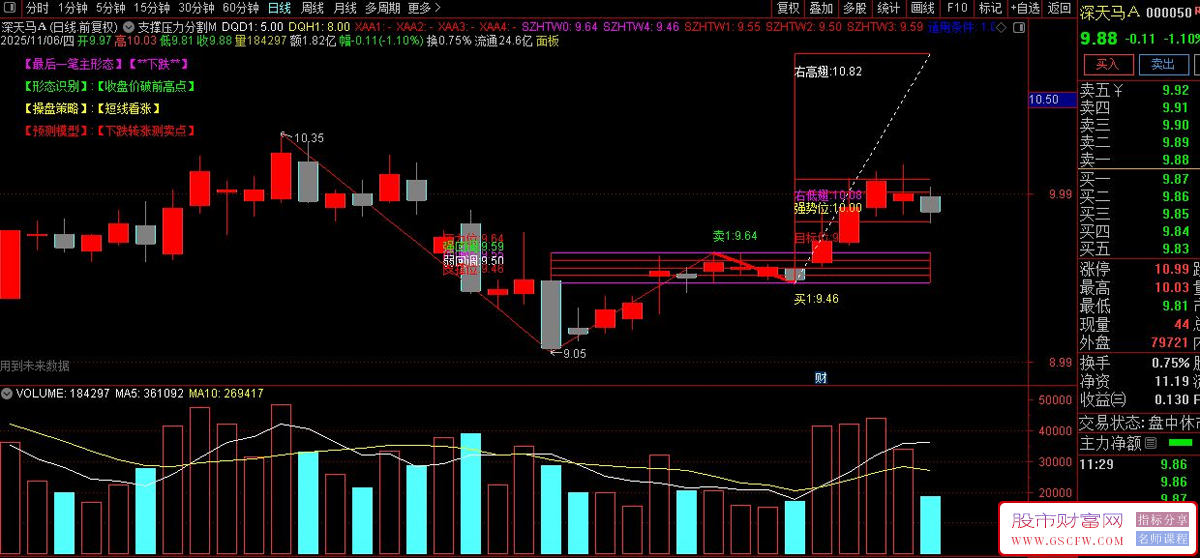Select the 60分钟 period tab

pyautogui.click(x=239, y=8)
